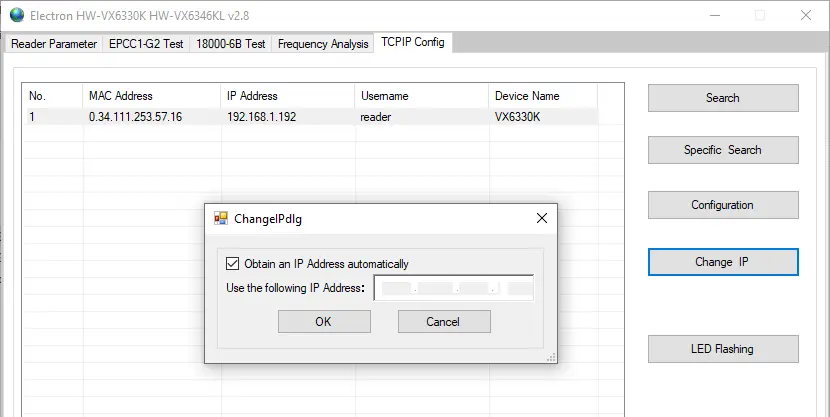
Task: Click the Search button
Action: coord(722,98)
